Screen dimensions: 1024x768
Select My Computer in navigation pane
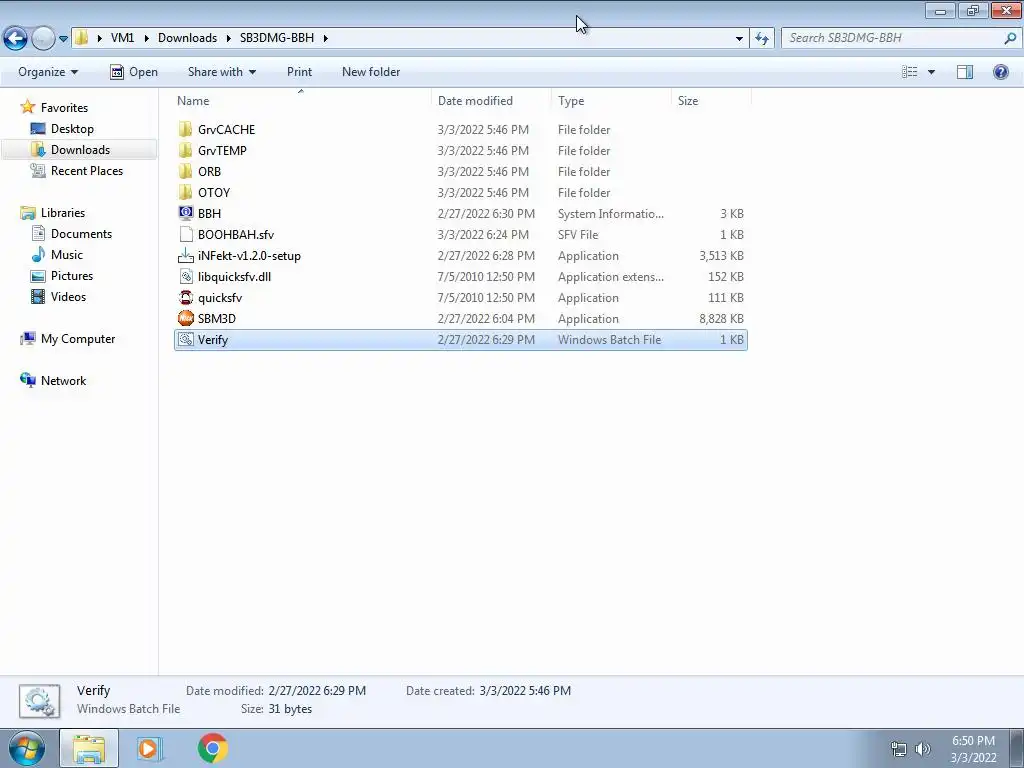click(78, 339)
